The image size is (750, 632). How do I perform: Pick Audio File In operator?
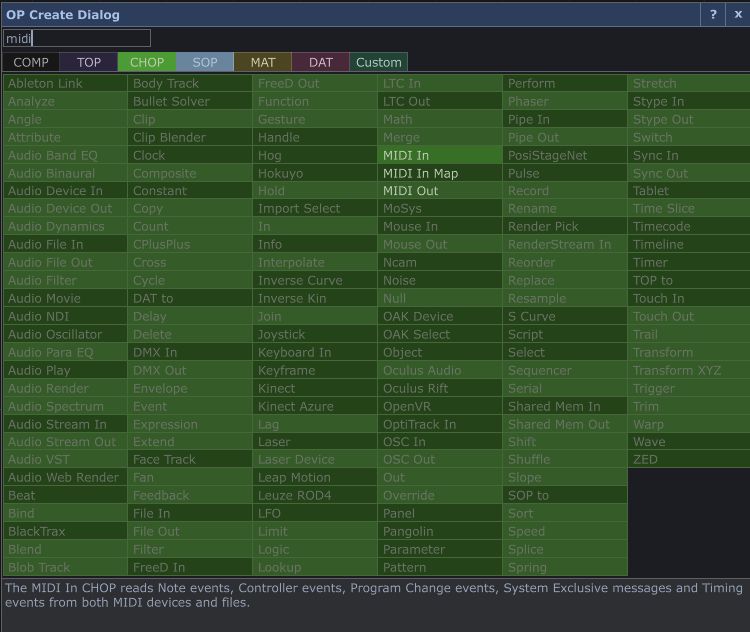[65, 244]
